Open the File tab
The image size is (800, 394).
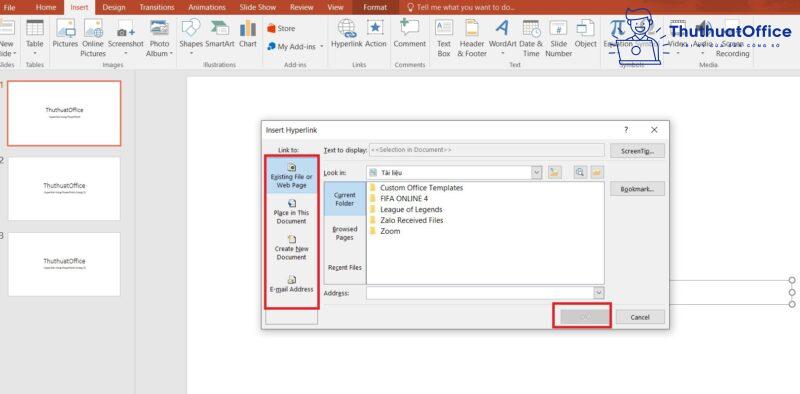(x=9, y=7)
